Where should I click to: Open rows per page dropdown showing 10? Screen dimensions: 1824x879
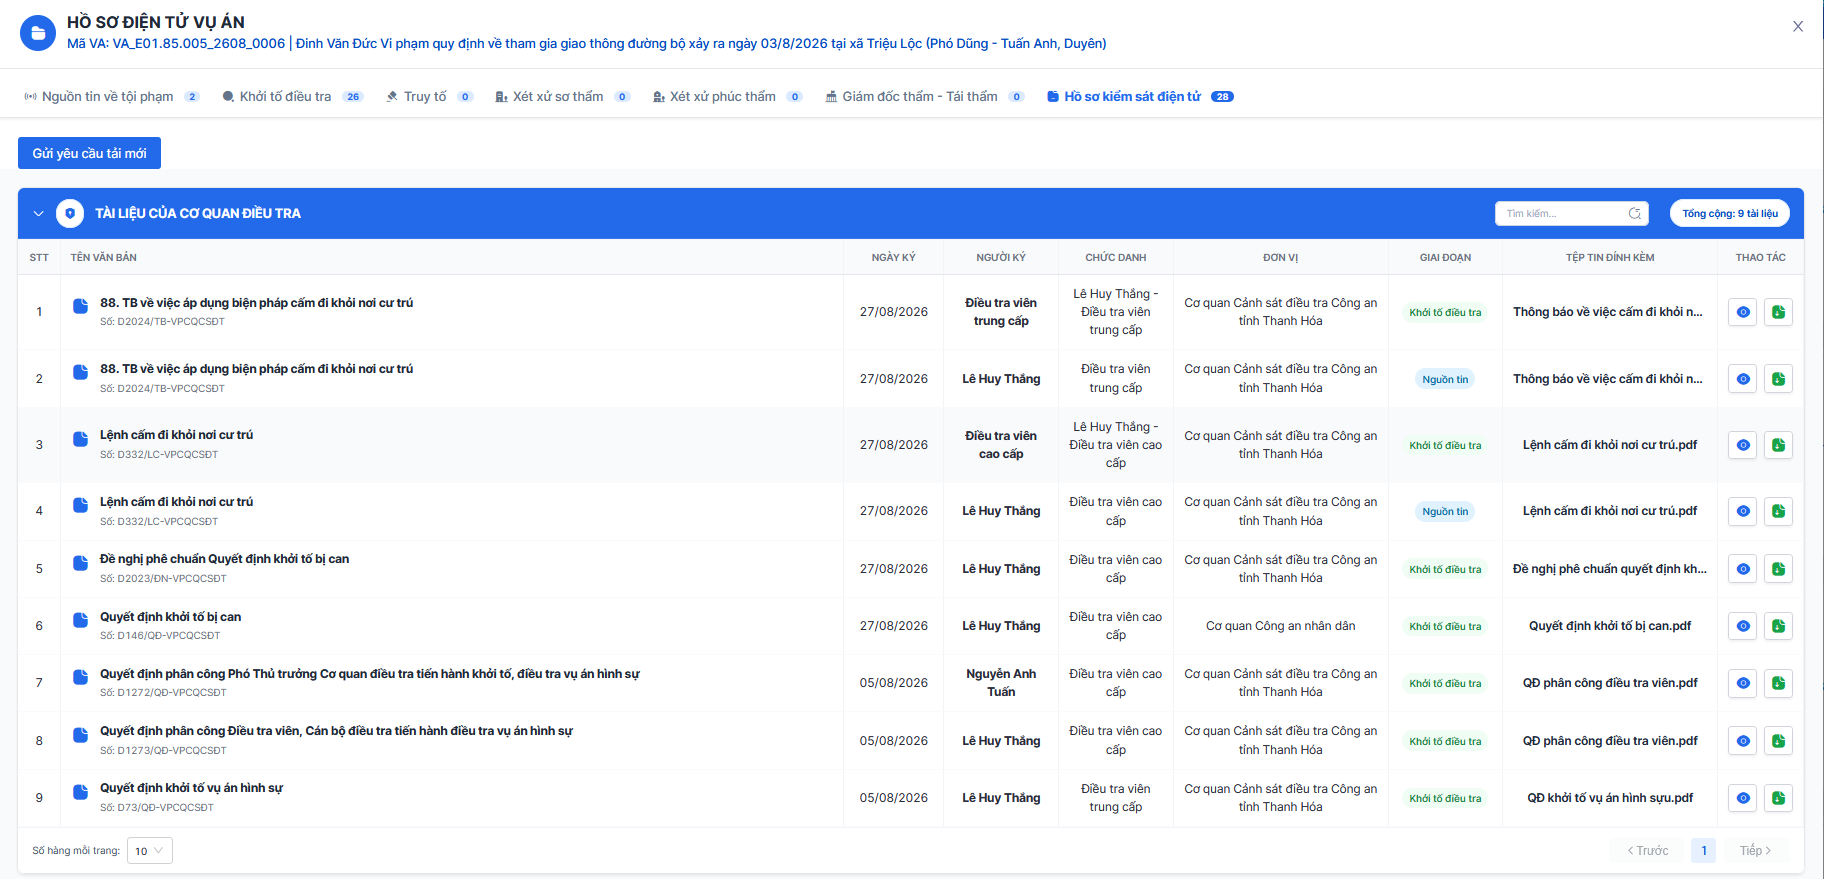[x=150, y=851]
